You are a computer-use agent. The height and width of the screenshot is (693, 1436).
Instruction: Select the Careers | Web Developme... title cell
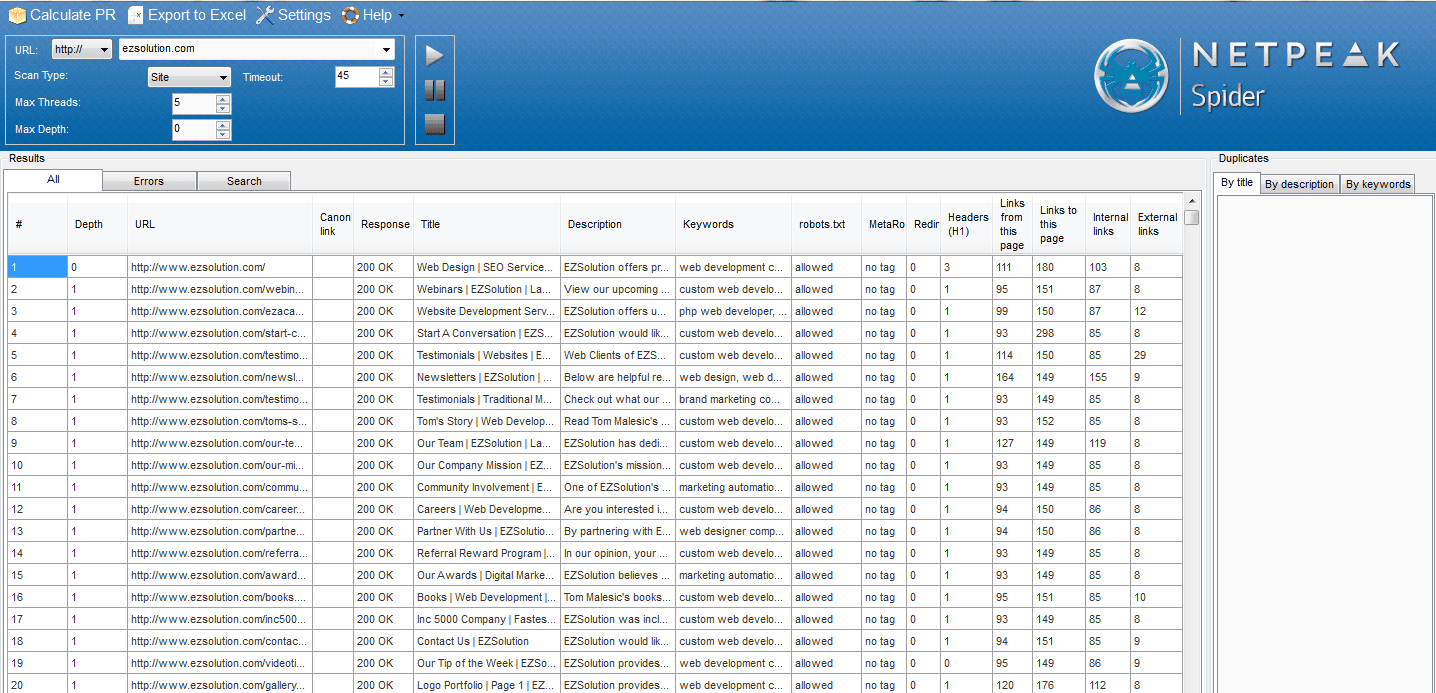pyautogui.click(x=487, y=509)
